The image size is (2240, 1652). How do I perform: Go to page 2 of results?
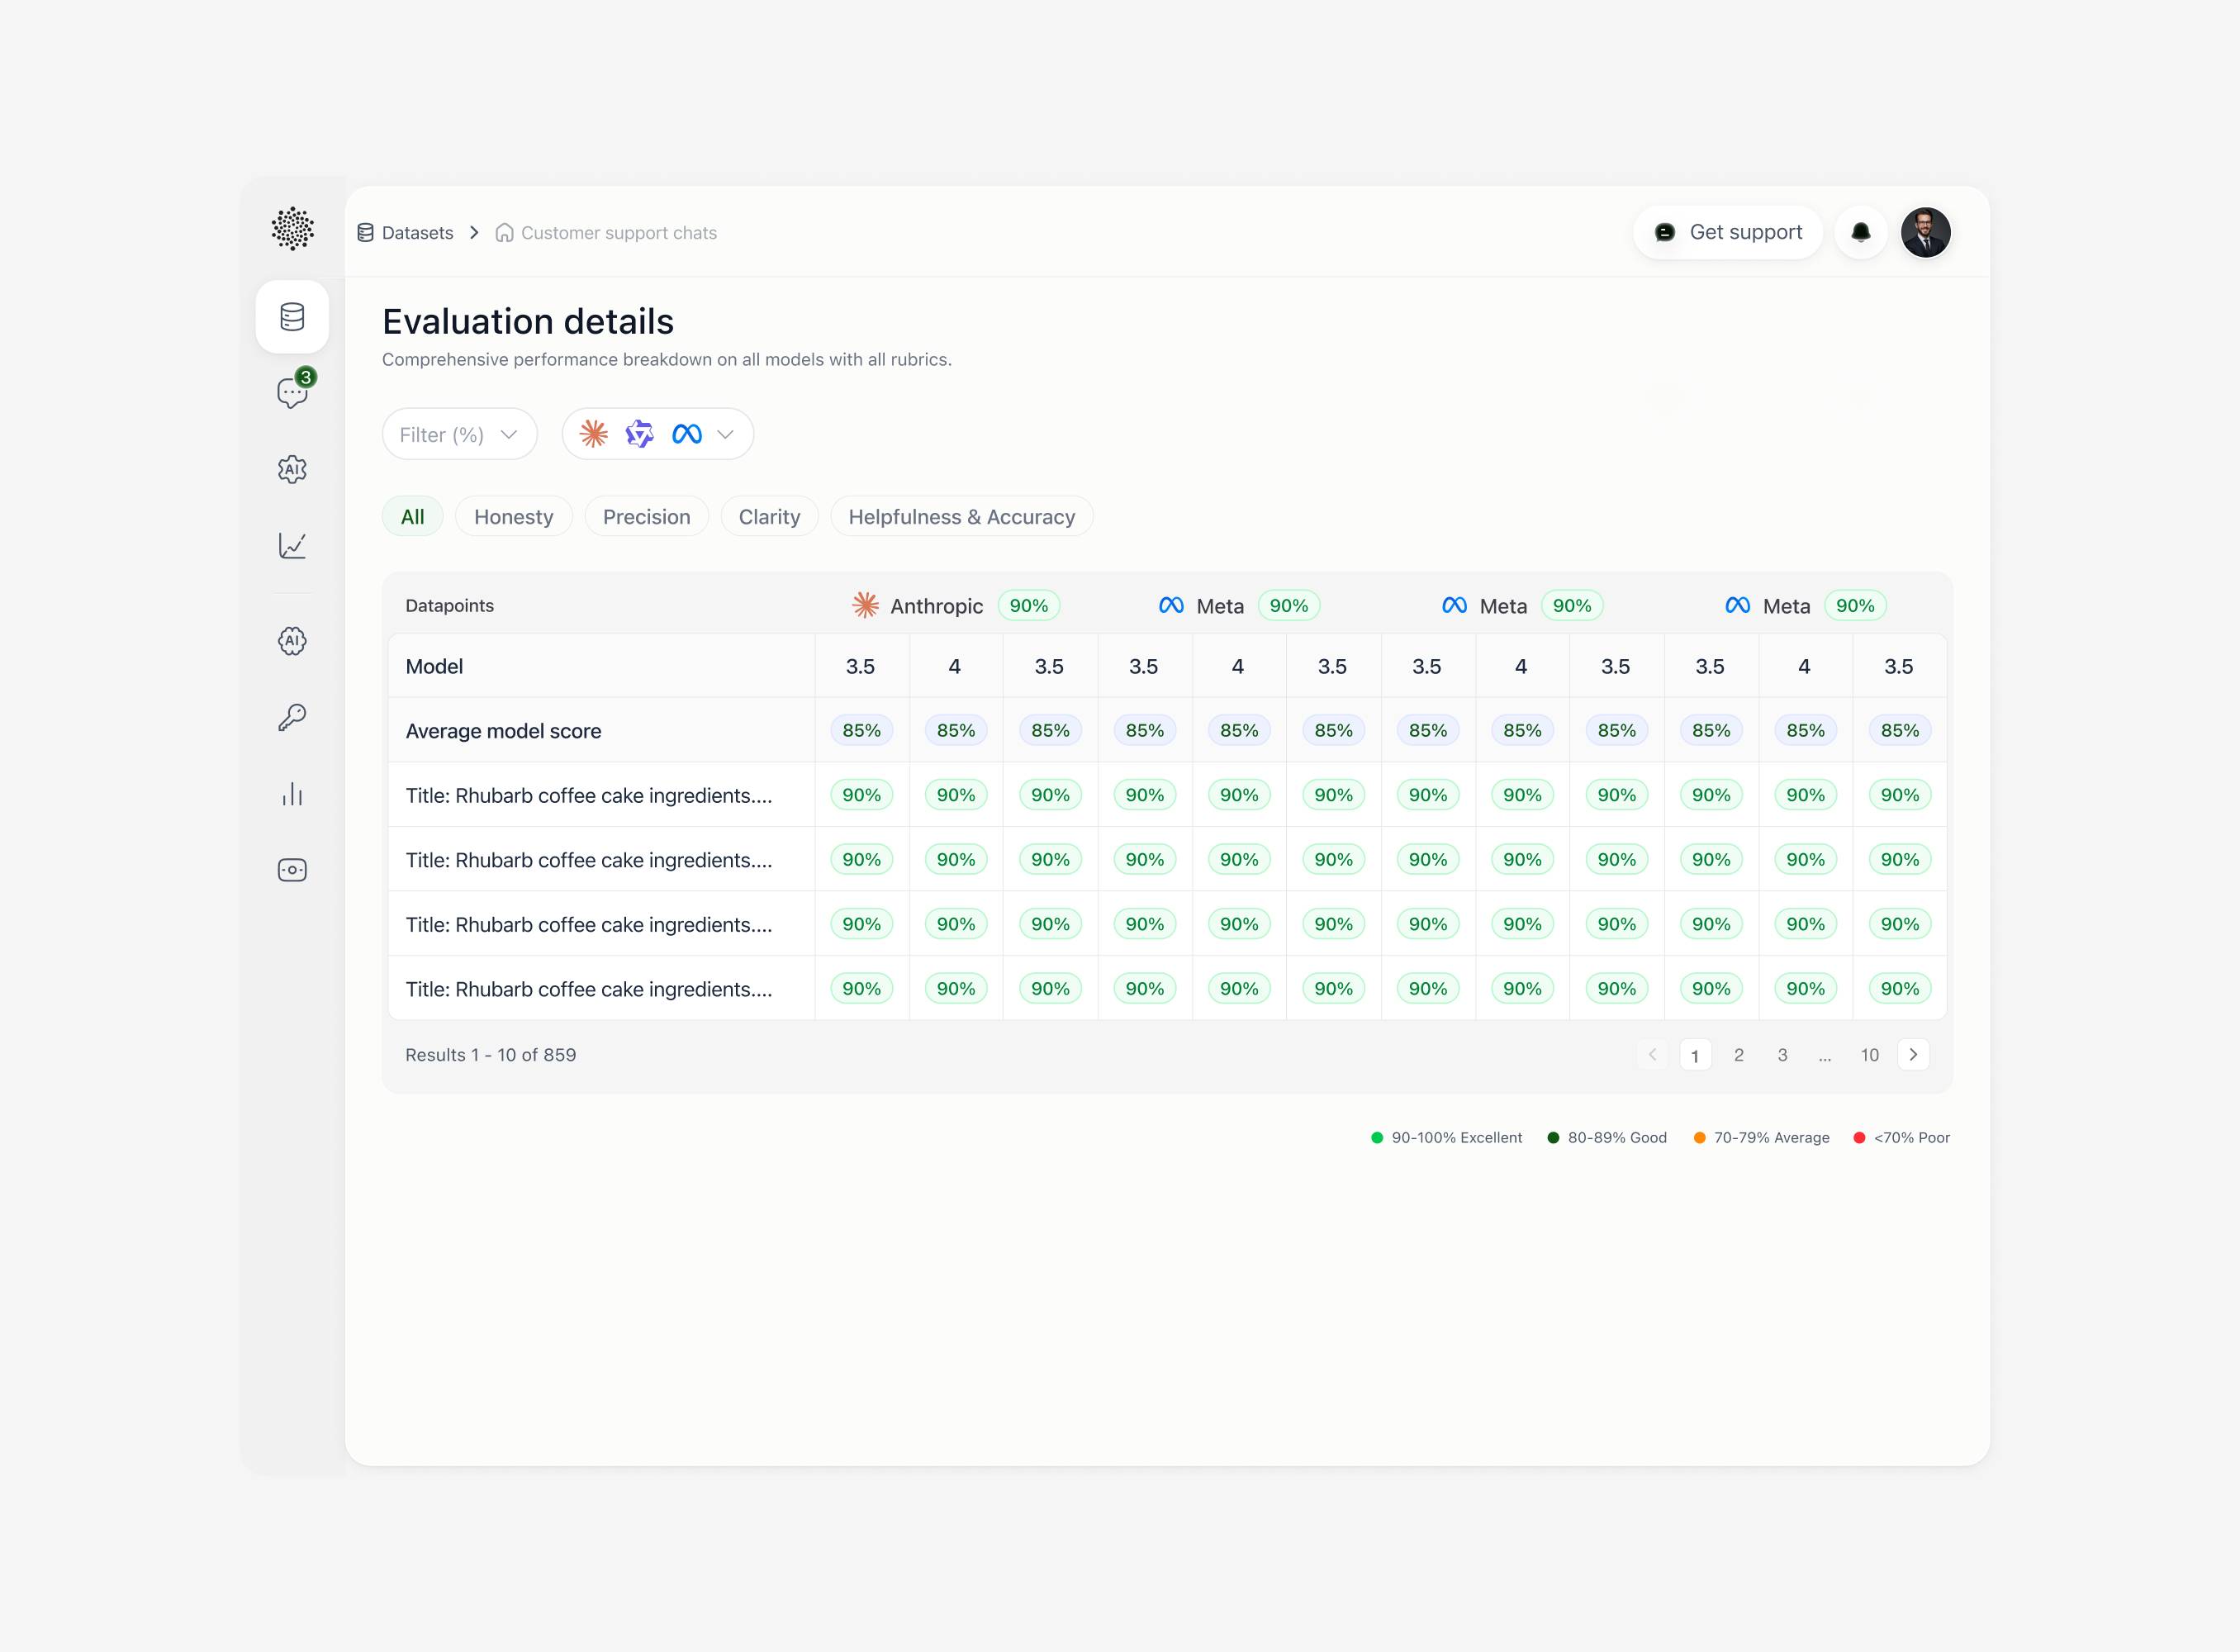click(x=1739, y=1055)
